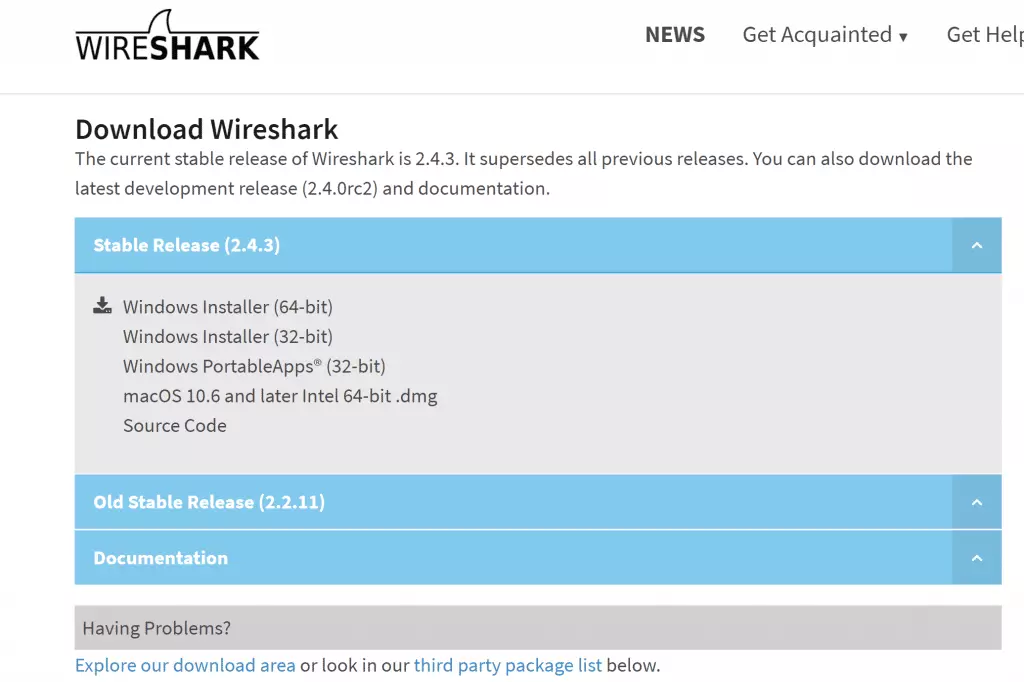
Task: Click the Stable Release (2.4.3) header bar
Action: [x=500, y=245]
